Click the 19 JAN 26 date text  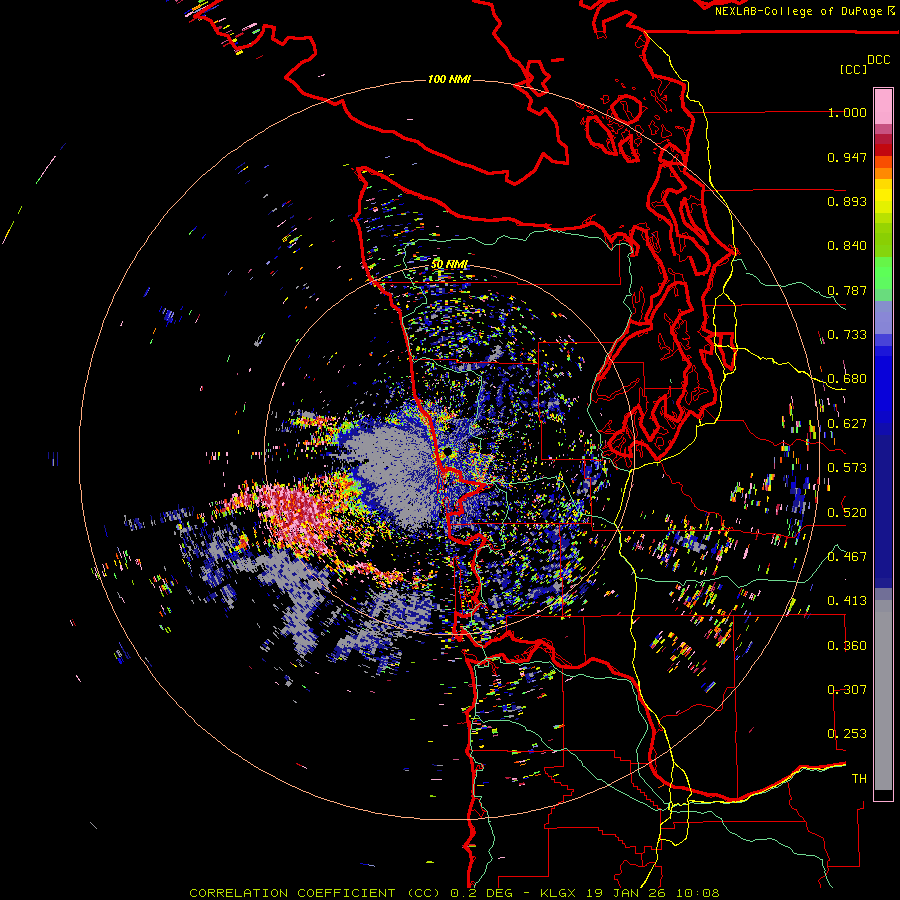628,893
